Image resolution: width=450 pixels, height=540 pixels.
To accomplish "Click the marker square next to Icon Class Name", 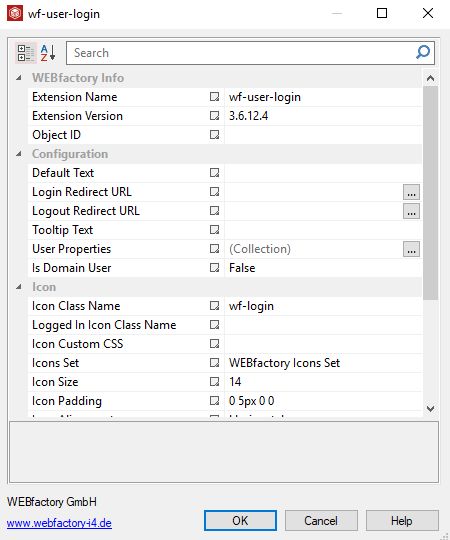I will pyautogui.click(x=214, y=306).
